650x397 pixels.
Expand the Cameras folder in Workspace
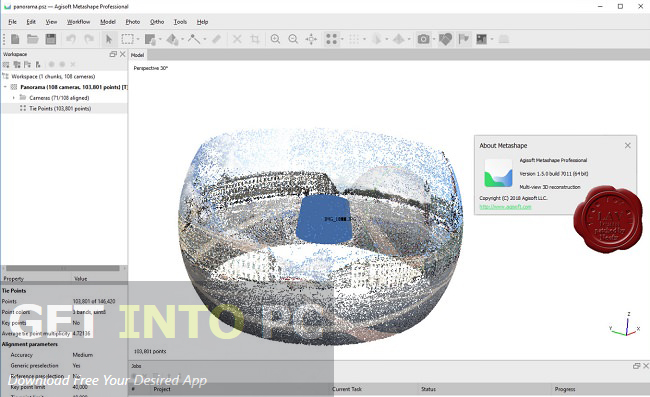[x=14, y=98]
